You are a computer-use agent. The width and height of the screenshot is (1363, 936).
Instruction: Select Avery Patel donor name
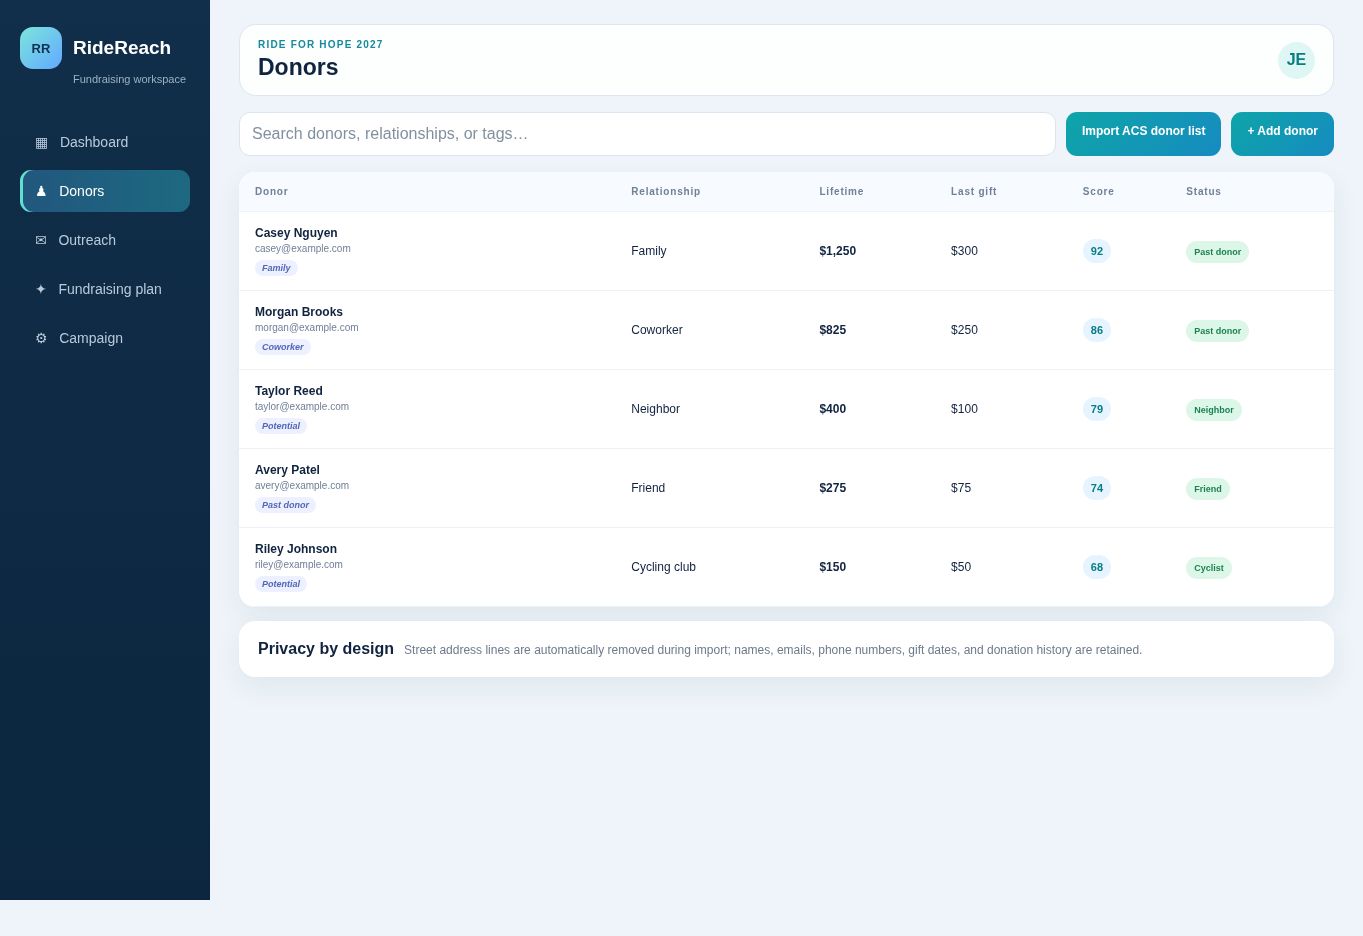coord(287,470)
